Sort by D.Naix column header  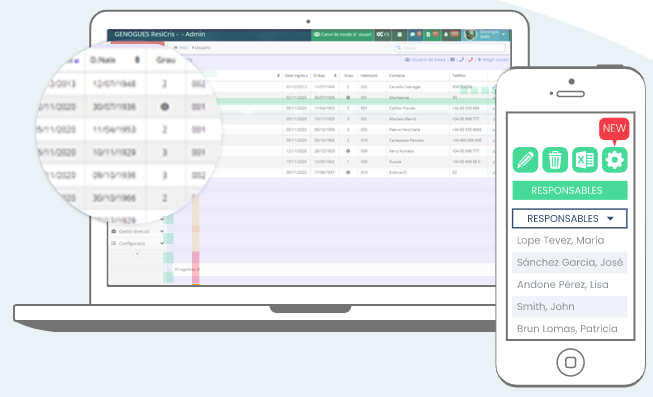coord(325,76)
